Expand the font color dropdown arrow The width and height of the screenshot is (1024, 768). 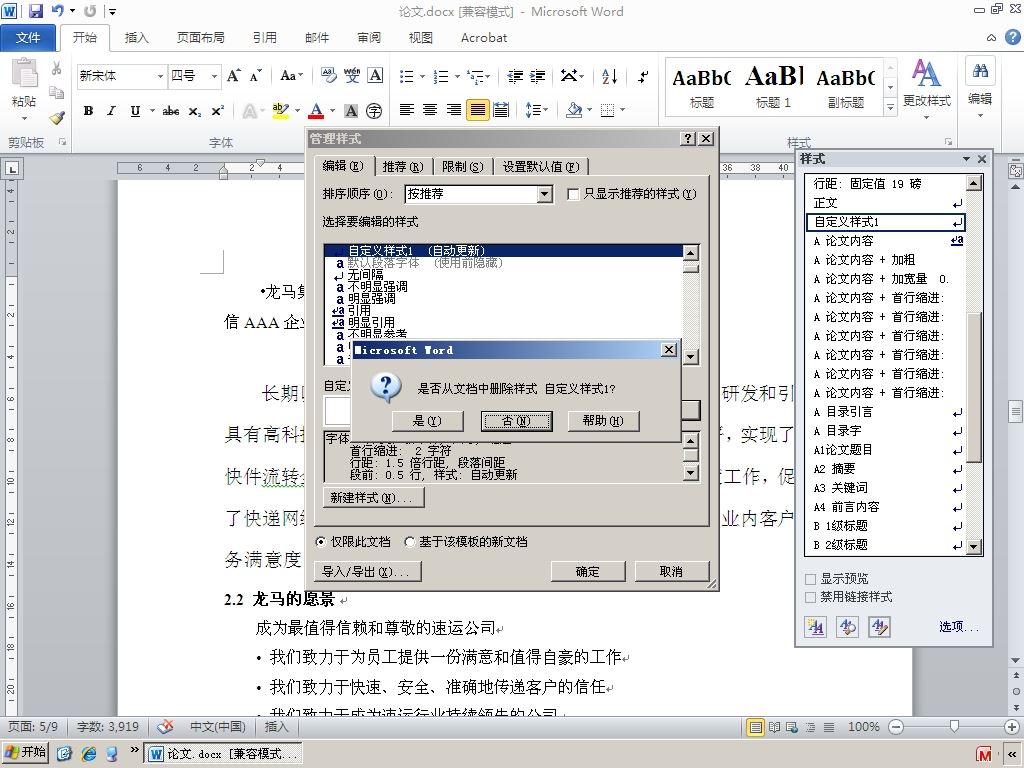click(x=332, y=110)
